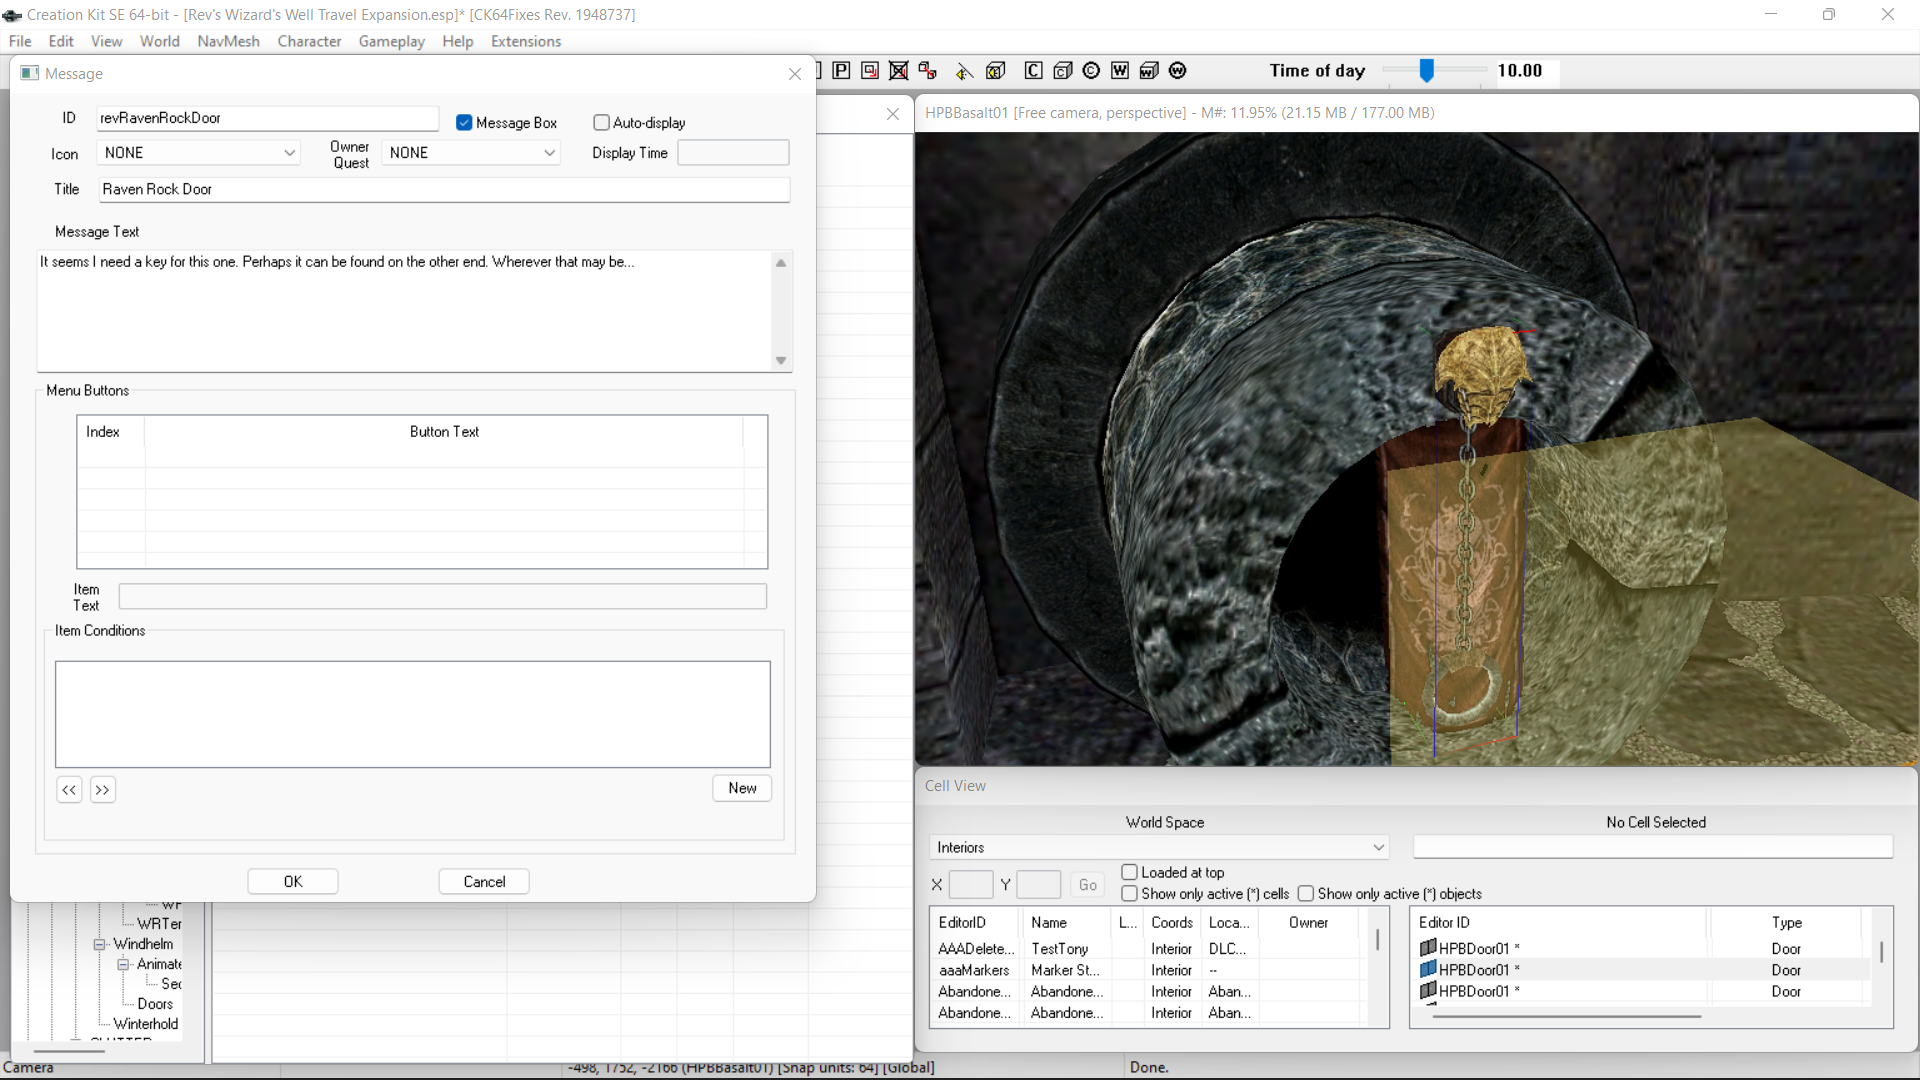Toggle the speaker cube sound marker icon
Image resolution: width=1920 pixels, height=1080 pixels.
(995, 70)
